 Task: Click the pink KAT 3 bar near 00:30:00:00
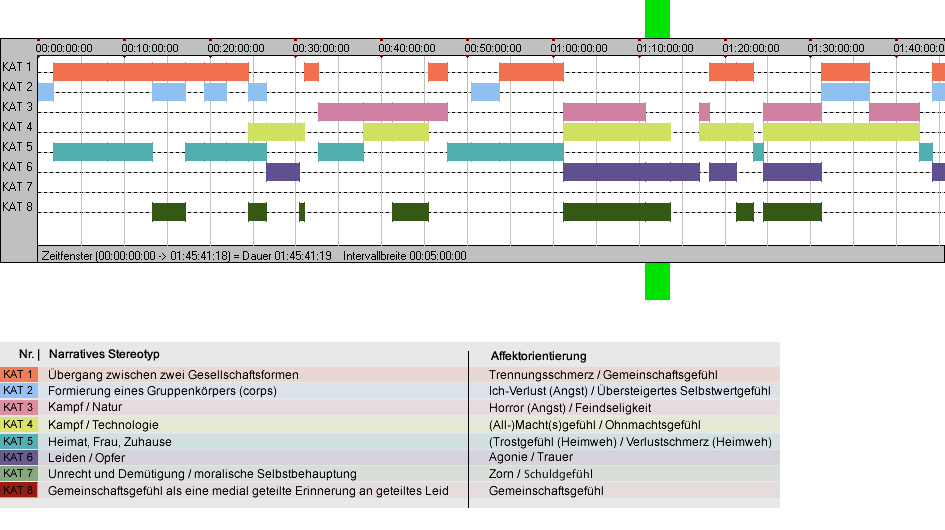383,112
